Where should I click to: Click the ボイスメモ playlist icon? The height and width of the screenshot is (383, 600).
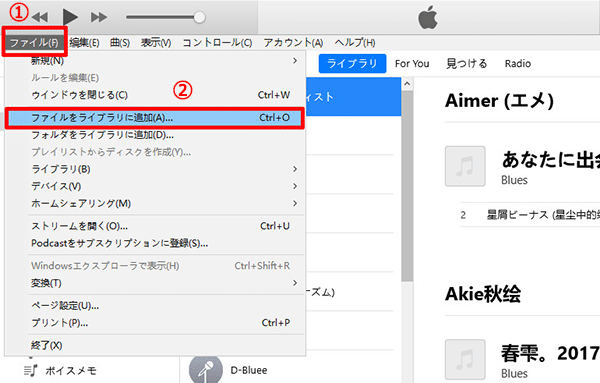[x=31, y=370]
